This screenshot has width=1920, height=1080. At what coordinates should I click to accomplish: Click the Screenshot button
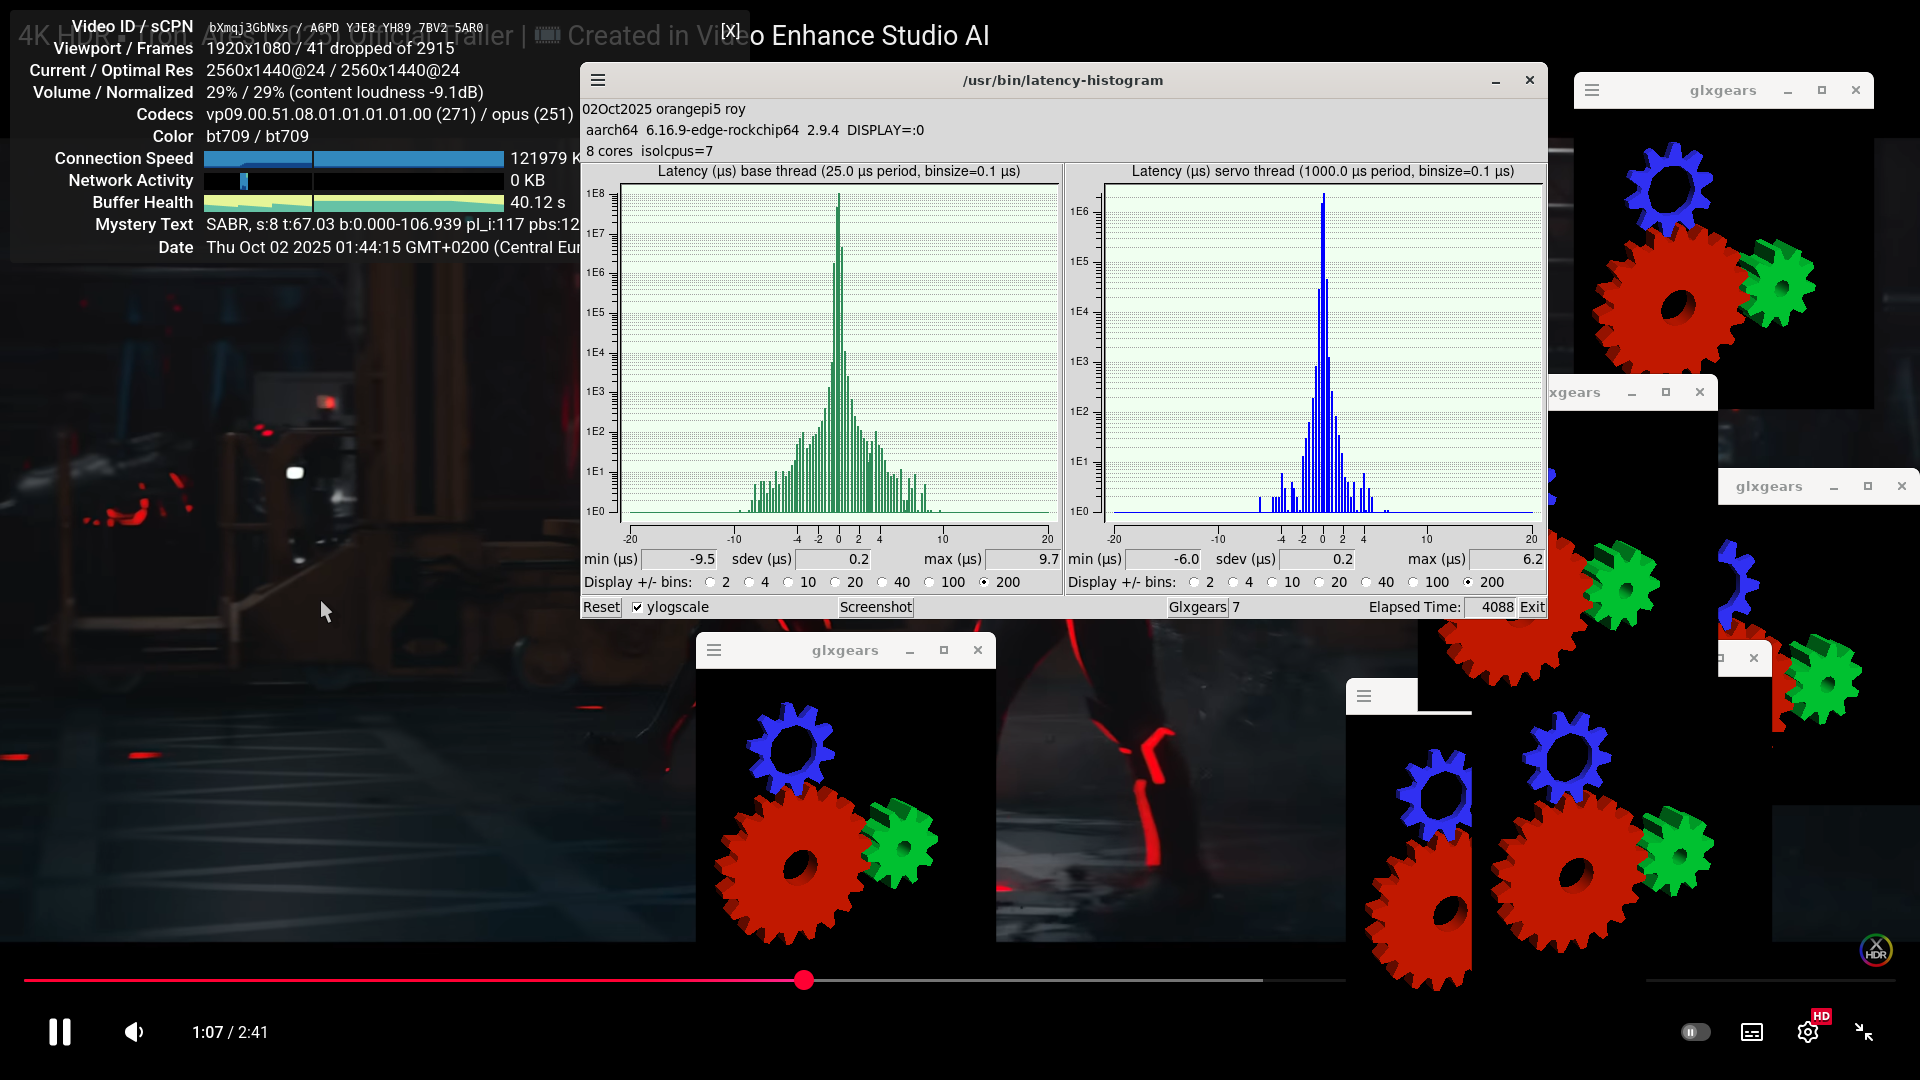tap(875, 607)
